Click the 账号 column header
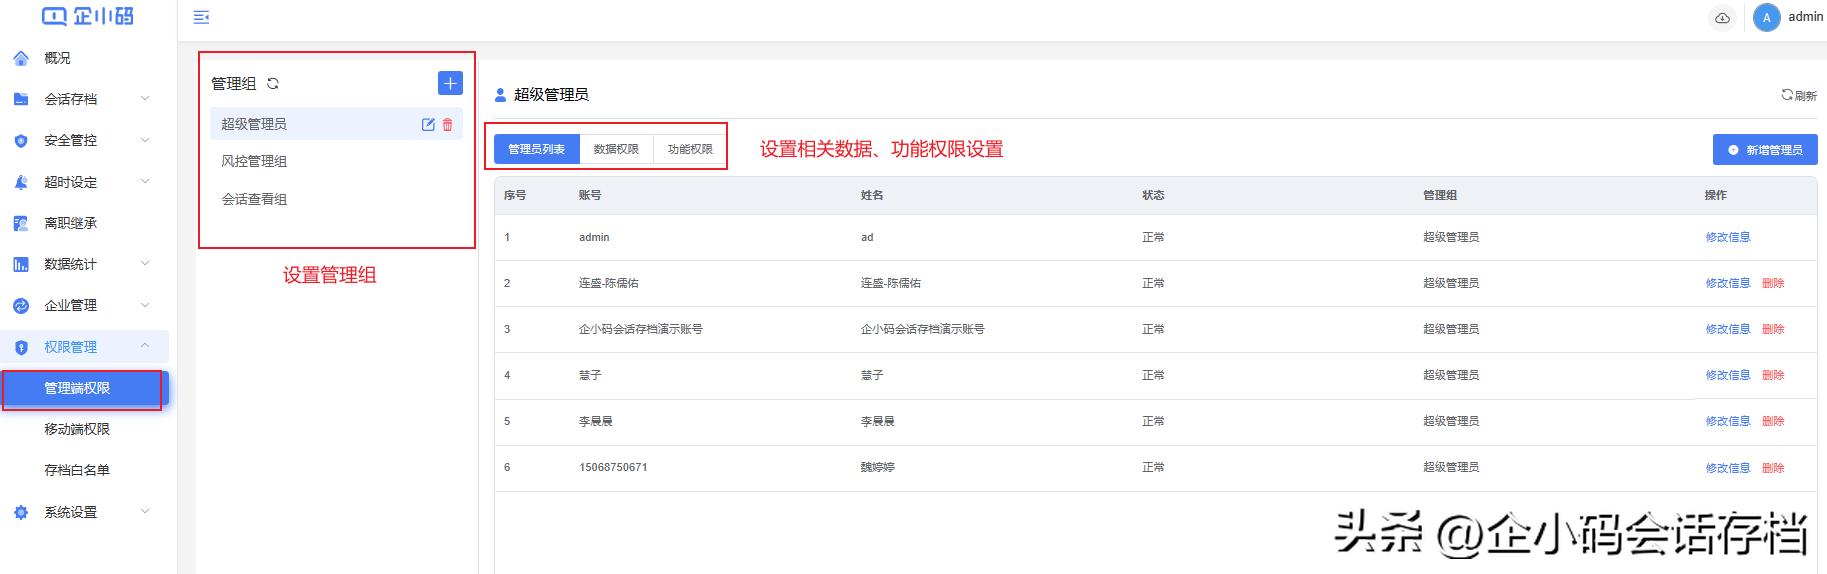1827x574 pixels. [x=590, y=195]
